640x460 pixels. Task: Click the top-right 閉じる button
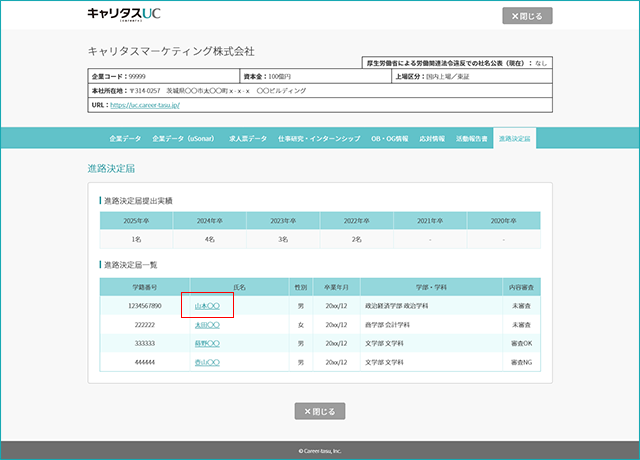(x=527, y=16)
